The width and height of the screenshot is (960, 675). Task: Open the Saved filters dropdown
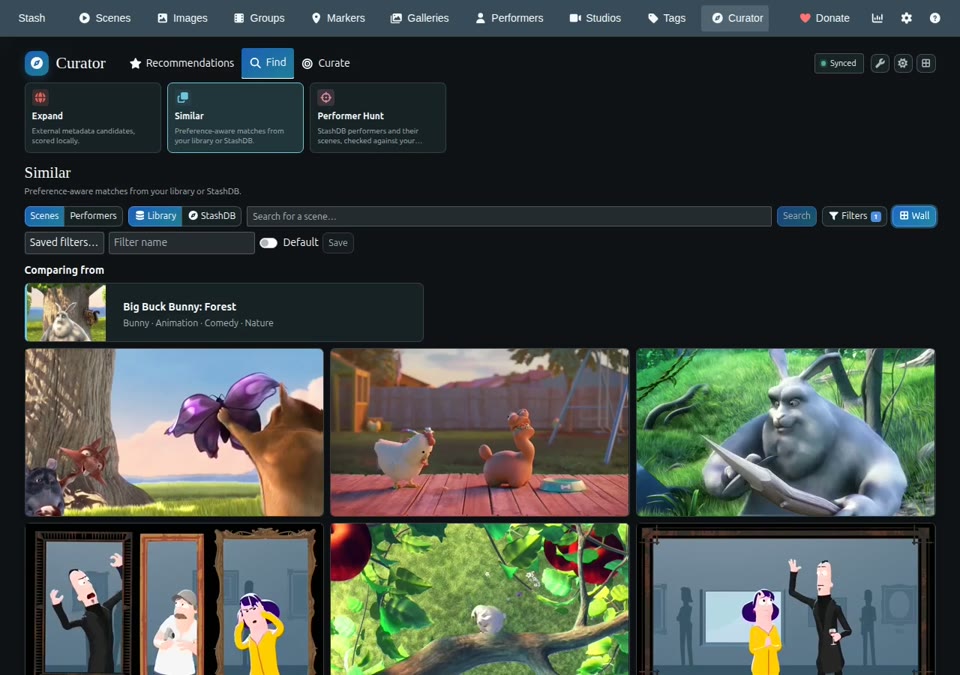click(x=64, y=243)
